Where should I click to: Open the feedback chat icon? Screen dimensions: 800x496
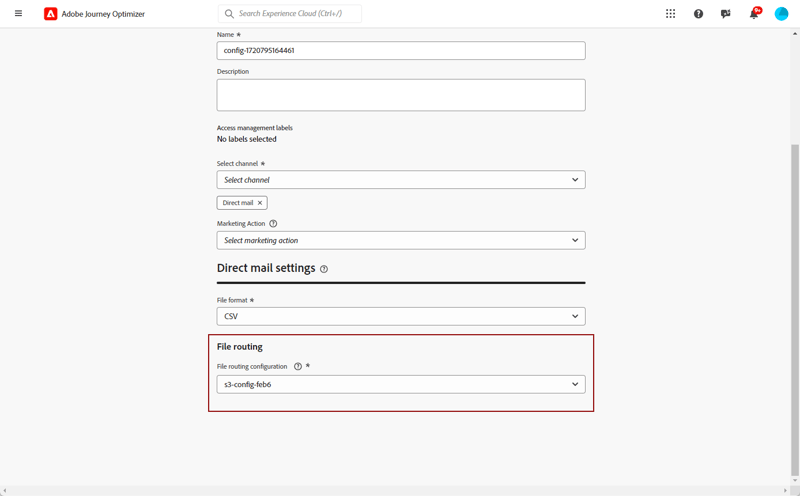click(x=726, y=14)
